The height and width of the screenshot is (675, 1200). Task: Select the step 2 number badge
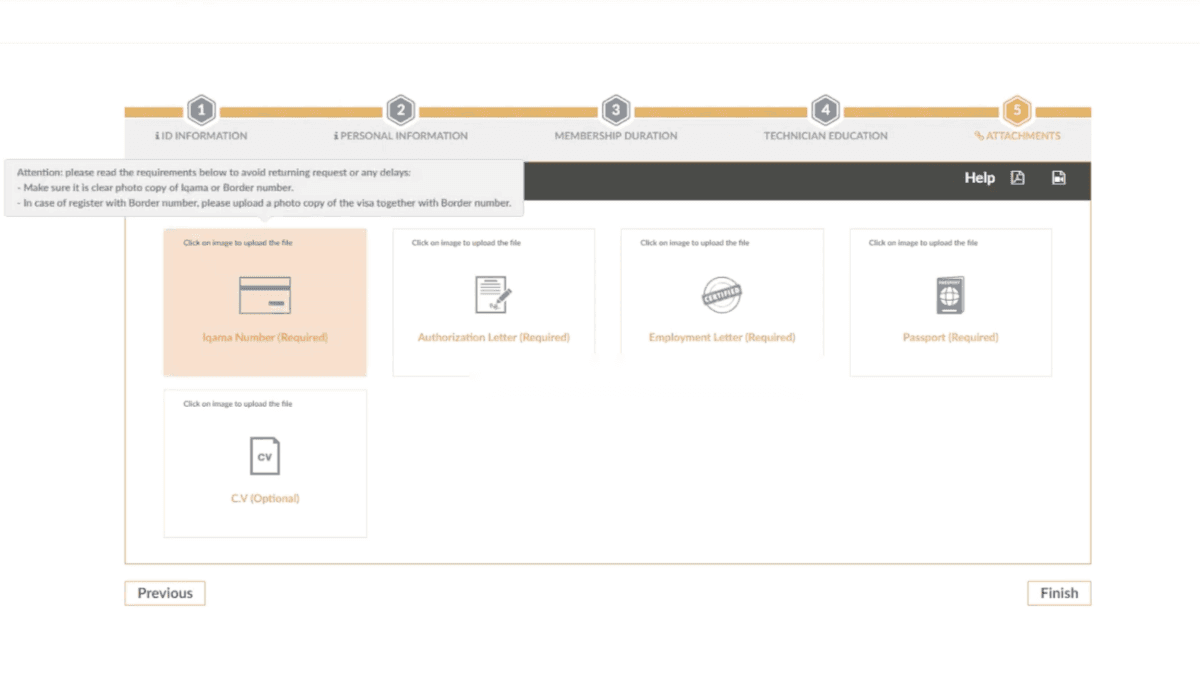(401, 110)
